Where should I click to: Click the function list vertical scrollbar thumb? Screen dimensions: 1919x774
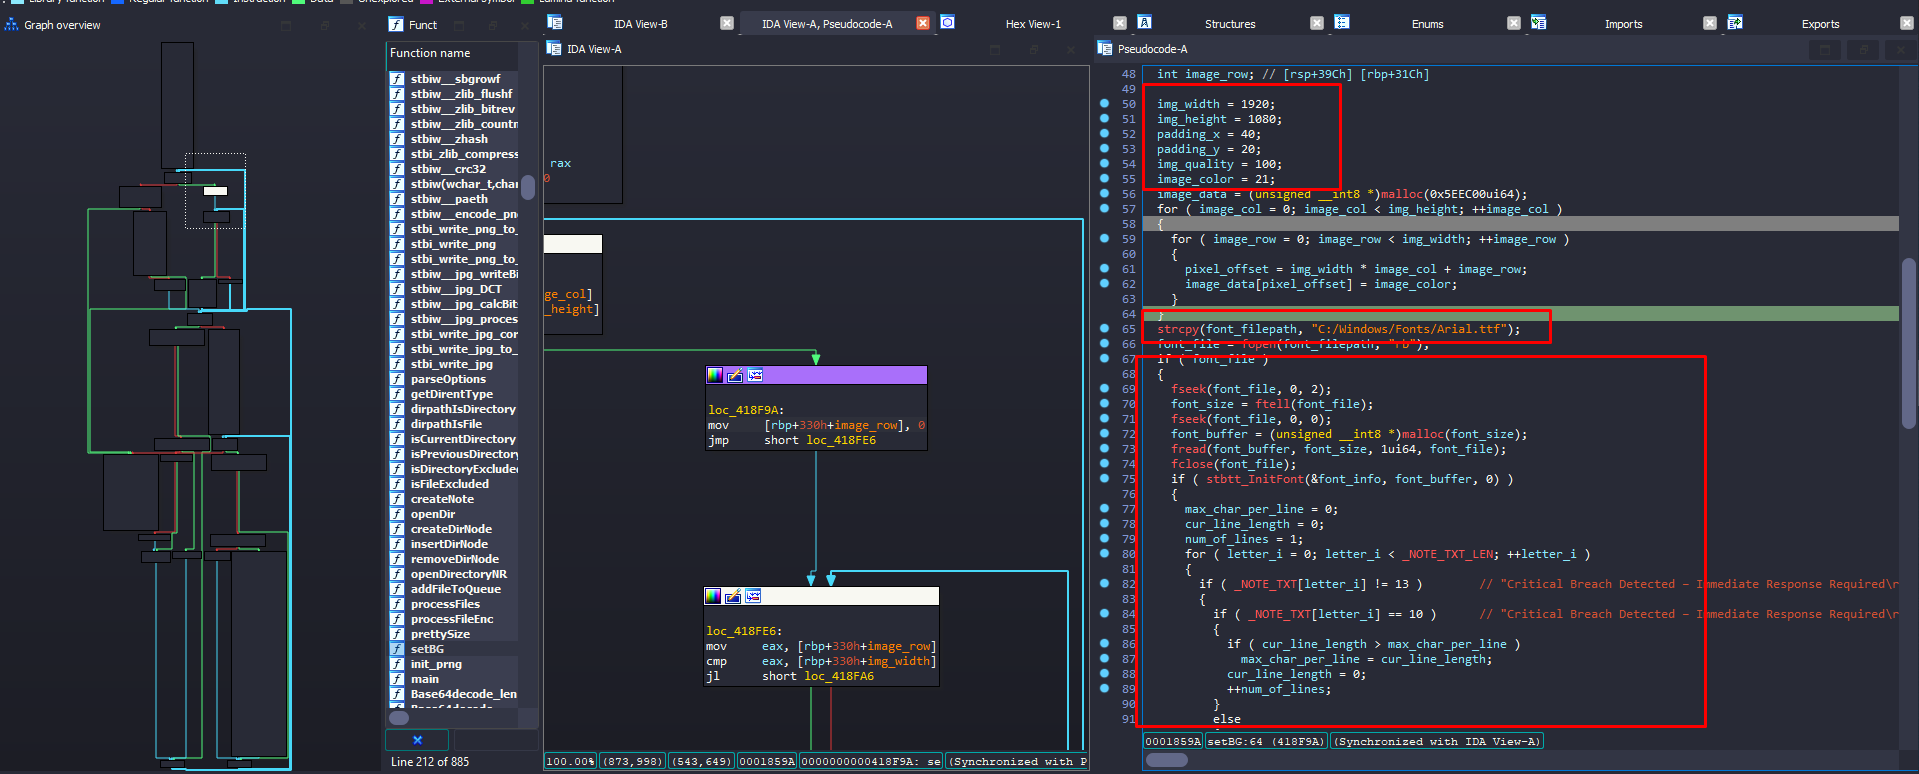click(528, 188)
